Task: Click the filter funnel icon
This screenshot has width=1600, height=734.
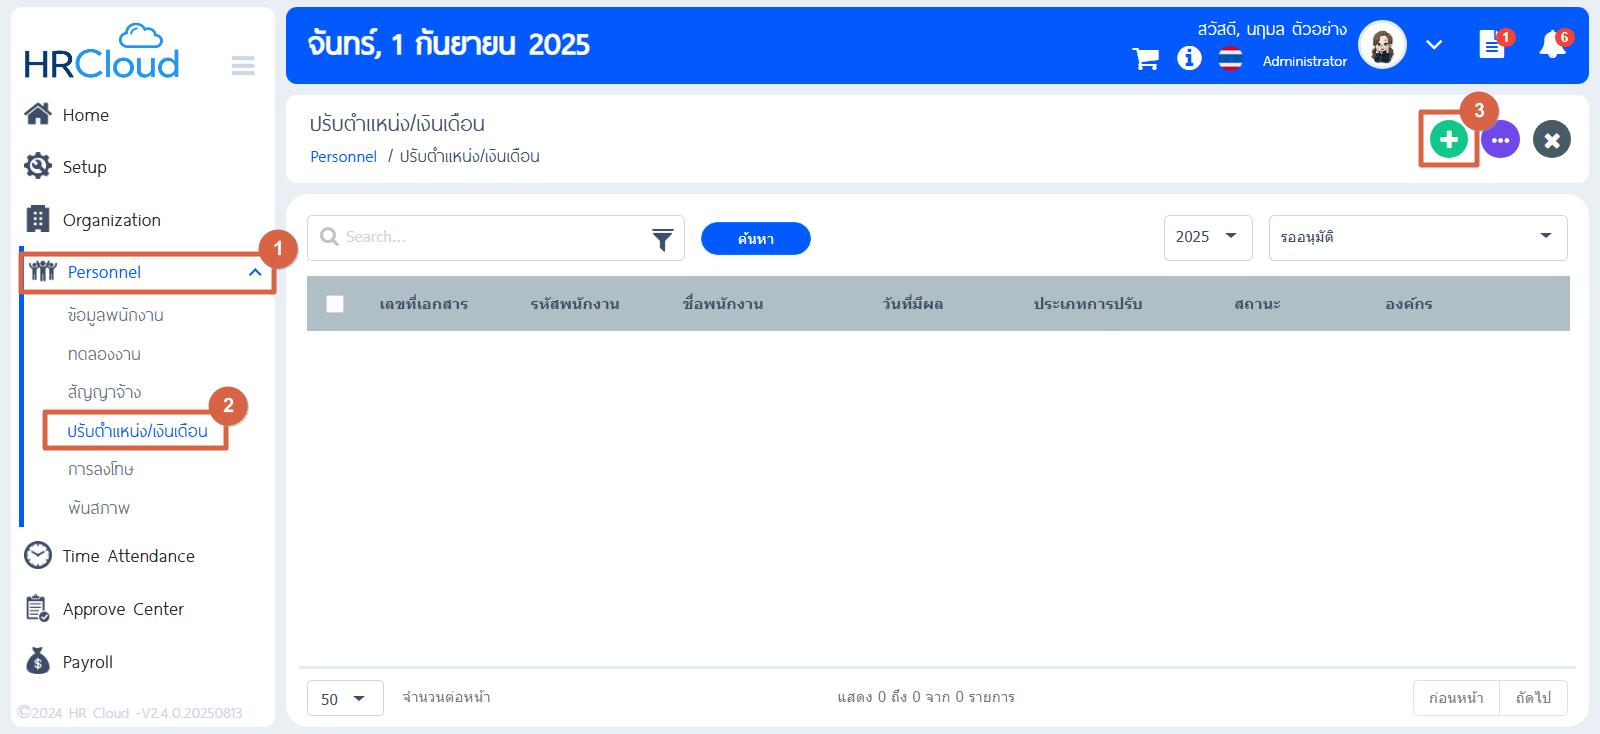Action: pos(662,239)
